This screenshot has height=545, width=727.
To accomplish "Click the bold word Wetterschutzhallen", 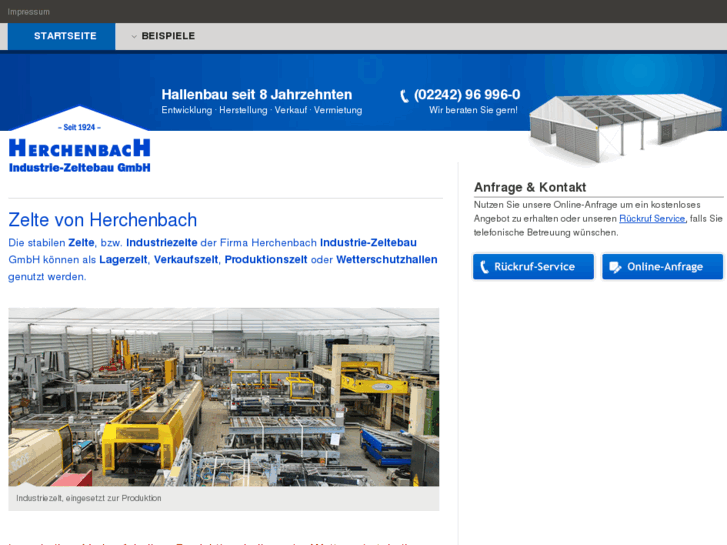I will (x=387, y=260).
